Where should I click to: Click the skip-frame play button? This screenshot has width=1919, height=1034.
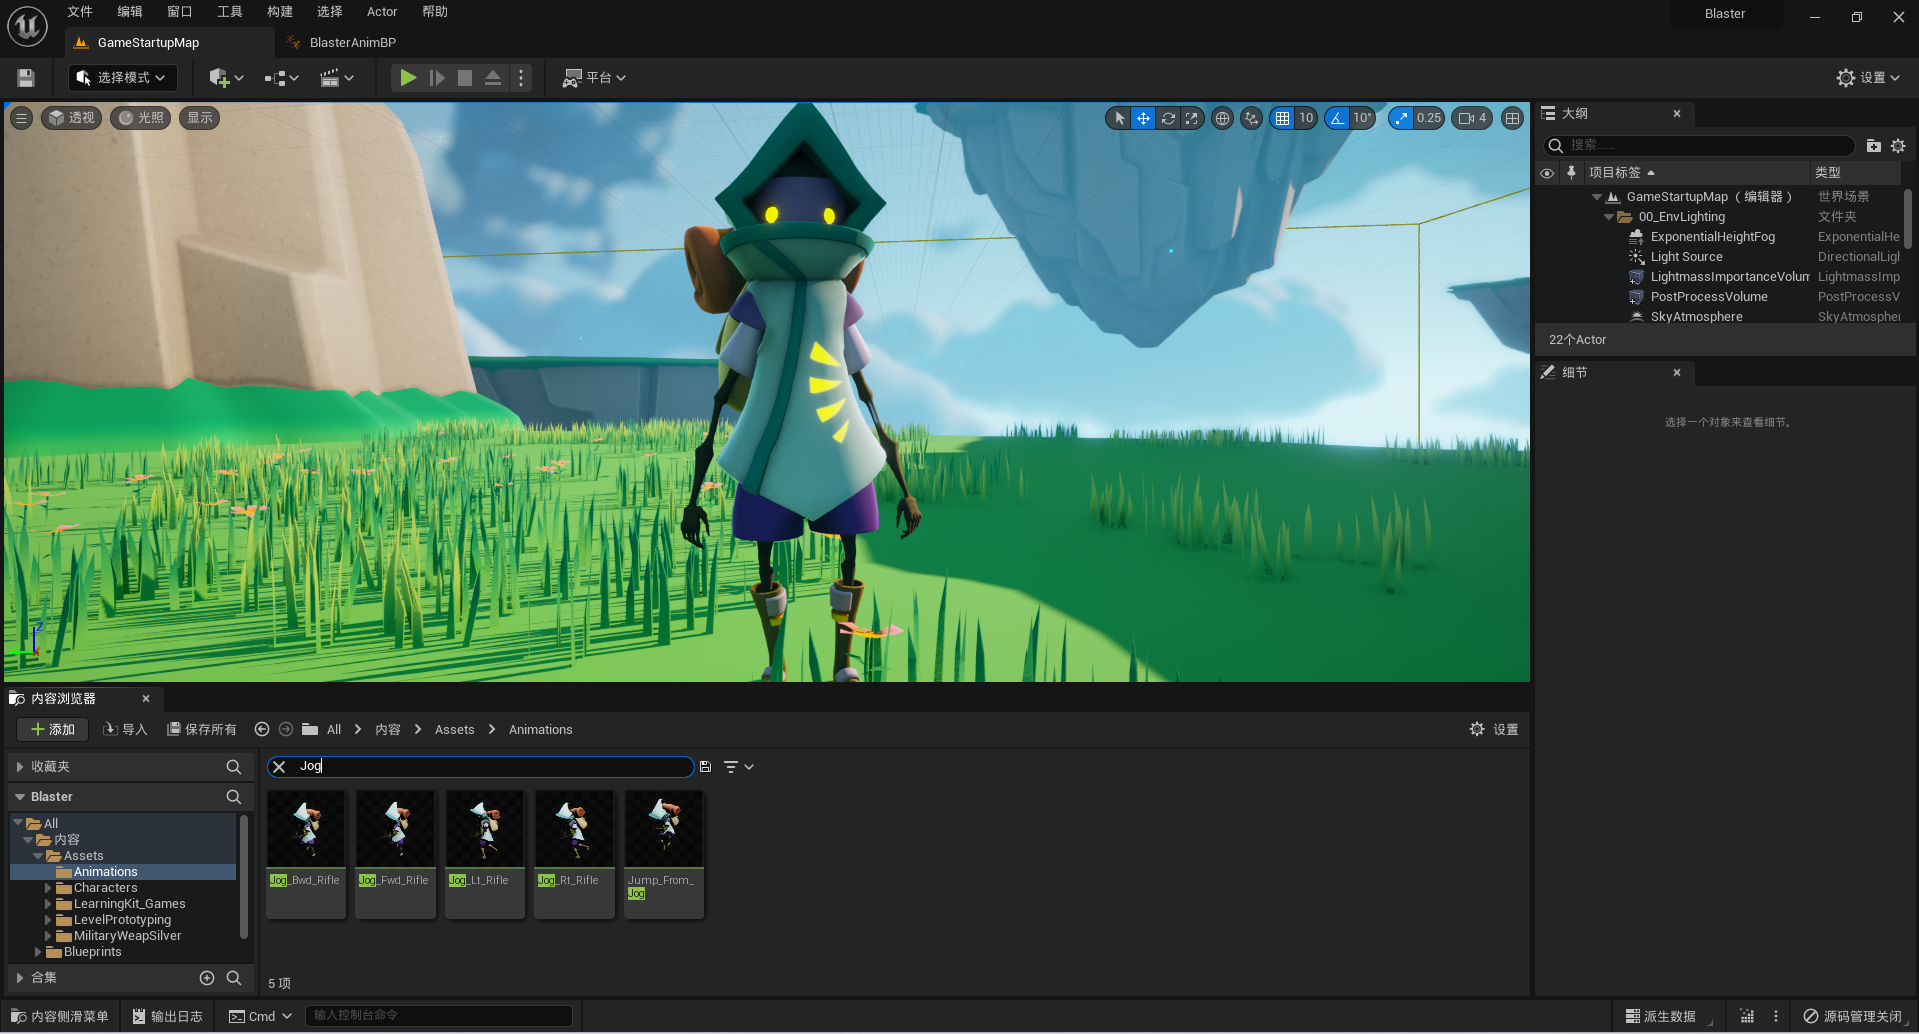click(x=437, y=78)
